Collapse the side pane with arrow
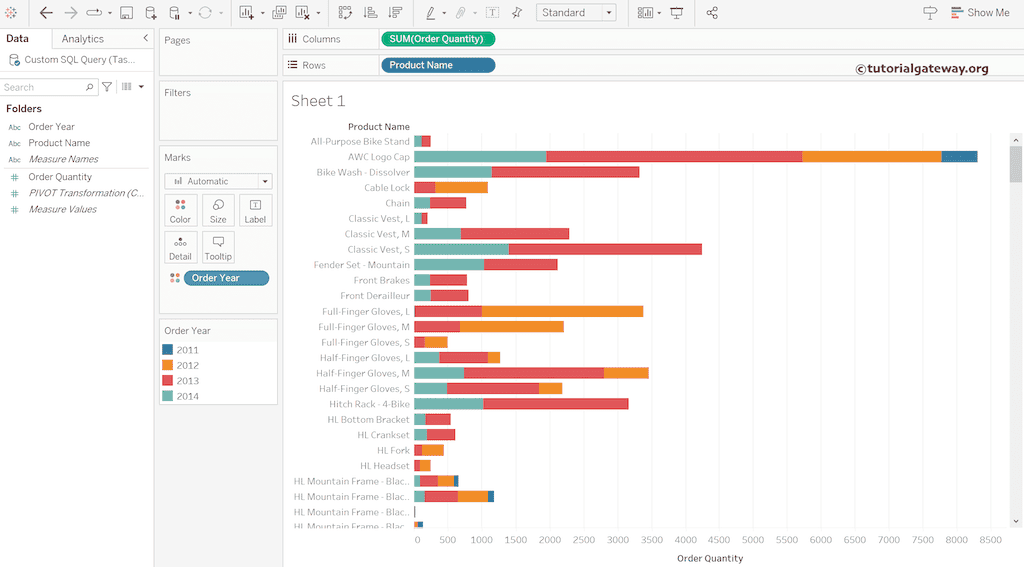Image resolution: width=1024 pixels, height=567 pixels. [x=145, y=38]
